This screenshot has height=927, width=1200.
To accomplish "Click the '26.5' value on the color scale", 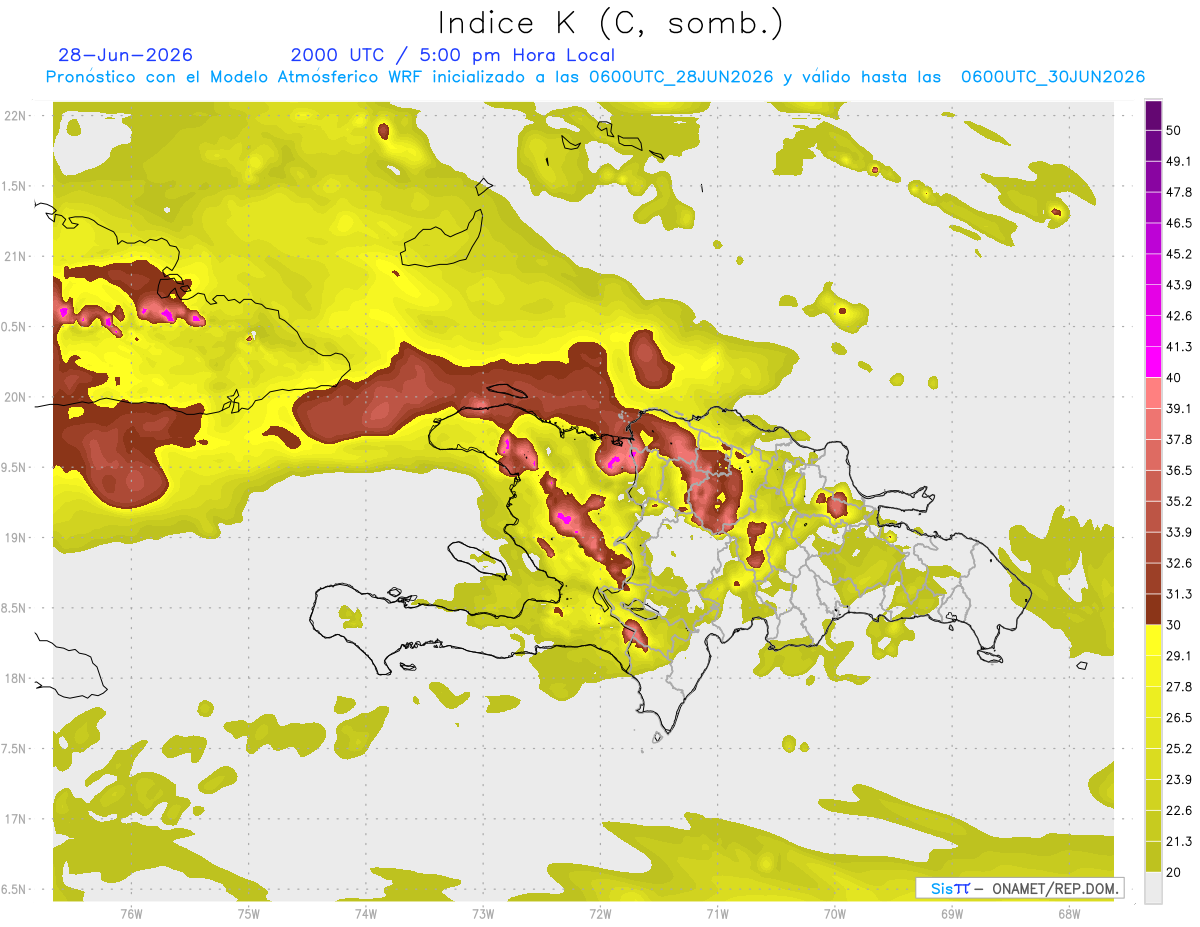I will point(1179,717).
